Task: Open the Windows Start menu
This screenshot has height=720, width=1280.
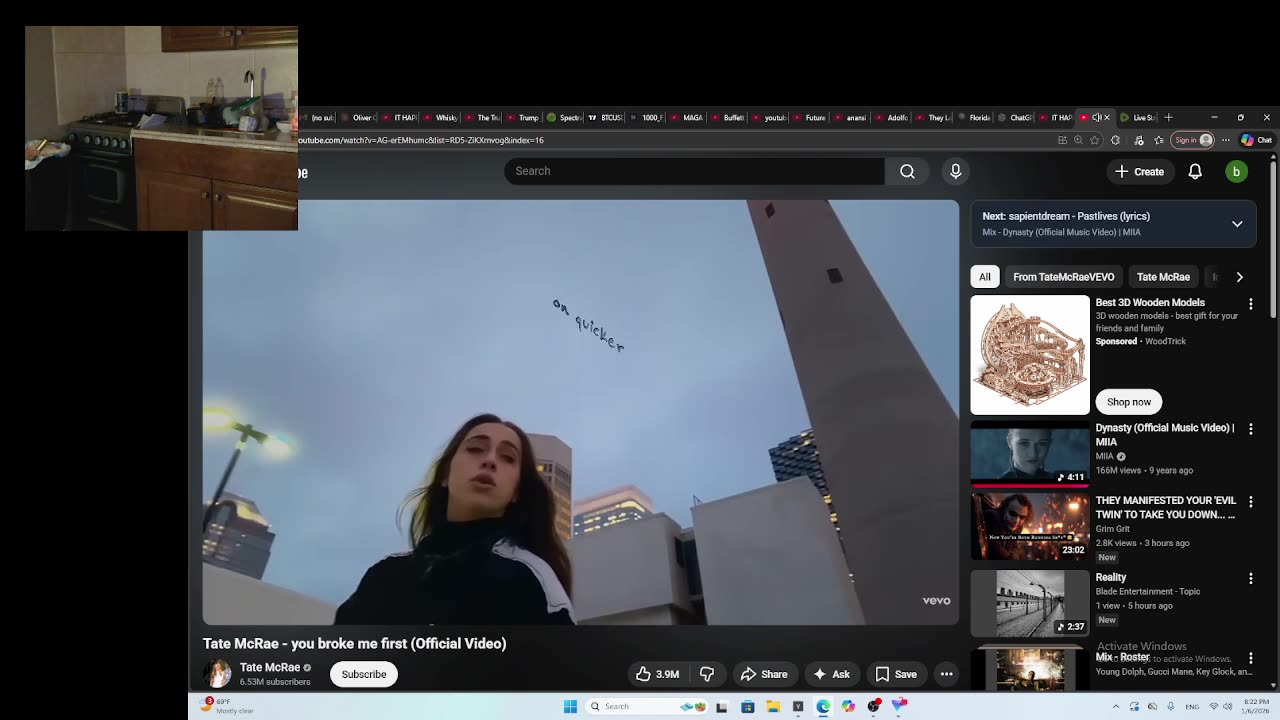Action: point(570,706)
